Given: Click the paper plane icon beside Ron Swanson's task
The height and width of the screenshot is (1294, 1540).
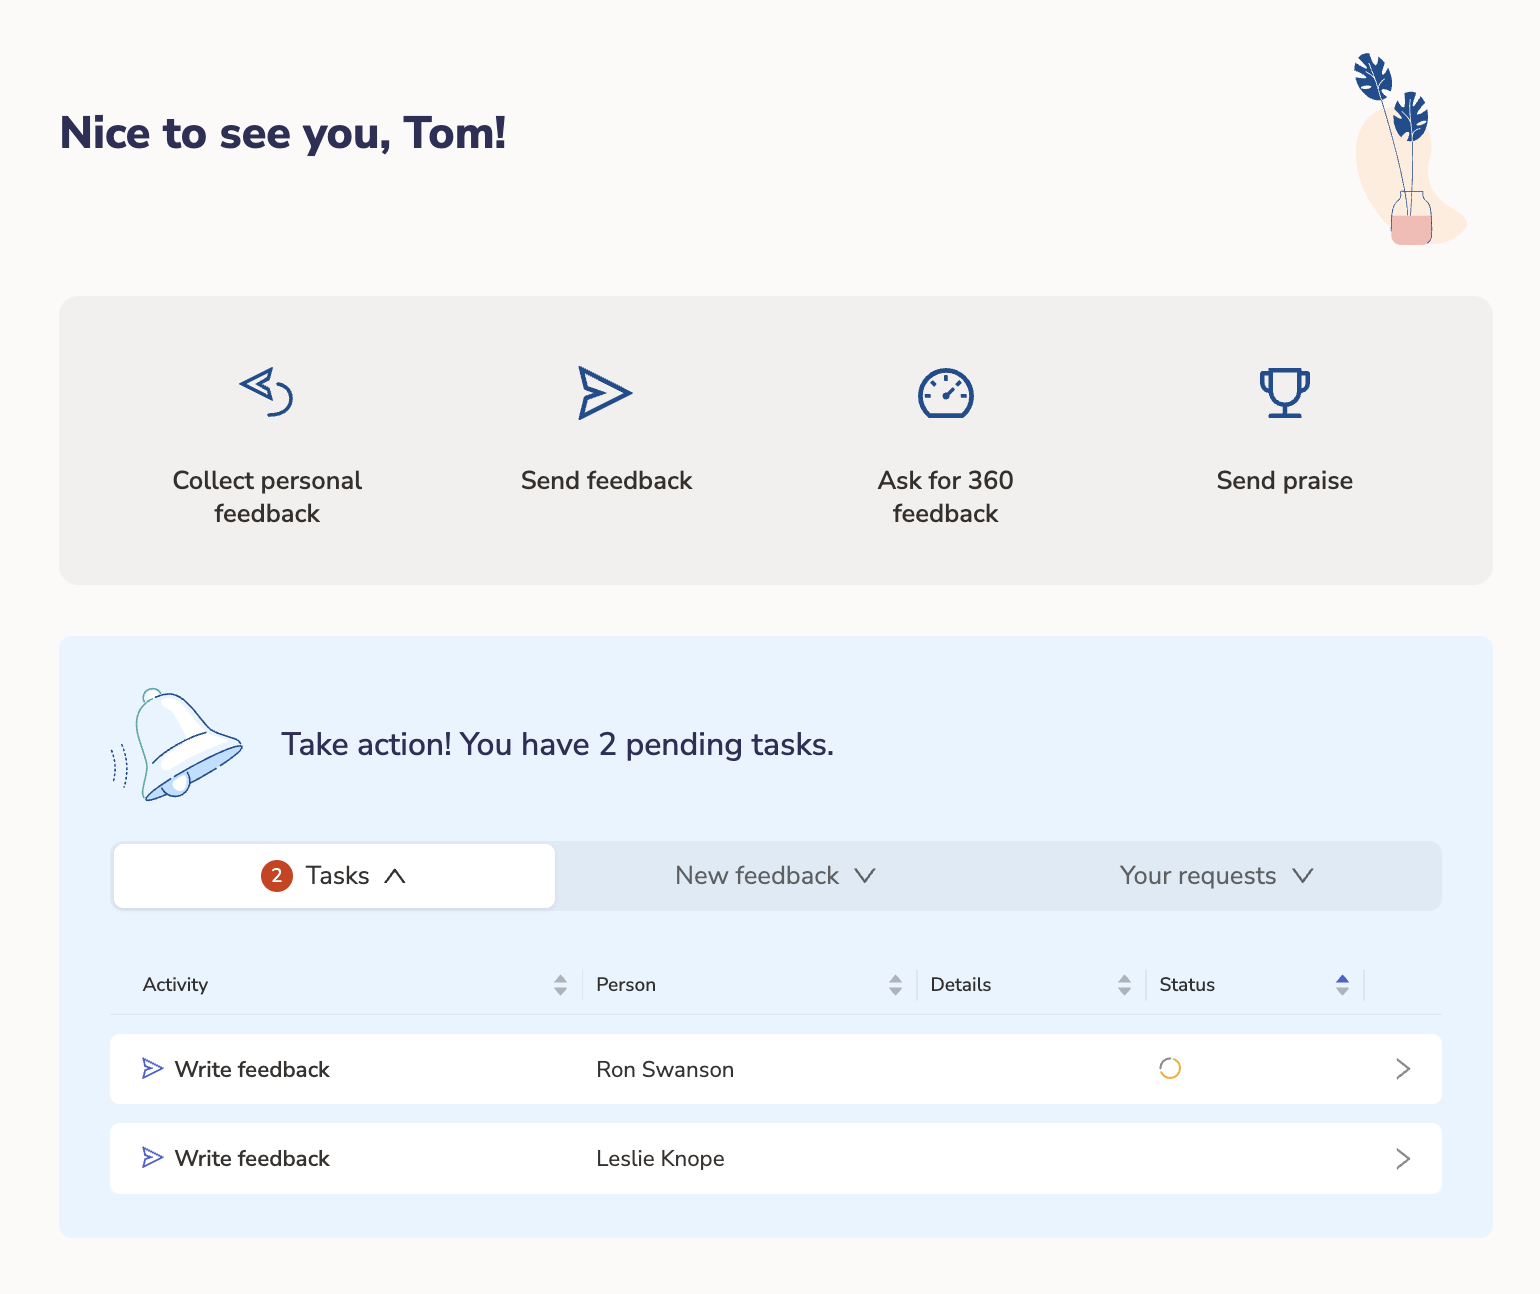Looking at the screenshot, I should [152, 1069].
